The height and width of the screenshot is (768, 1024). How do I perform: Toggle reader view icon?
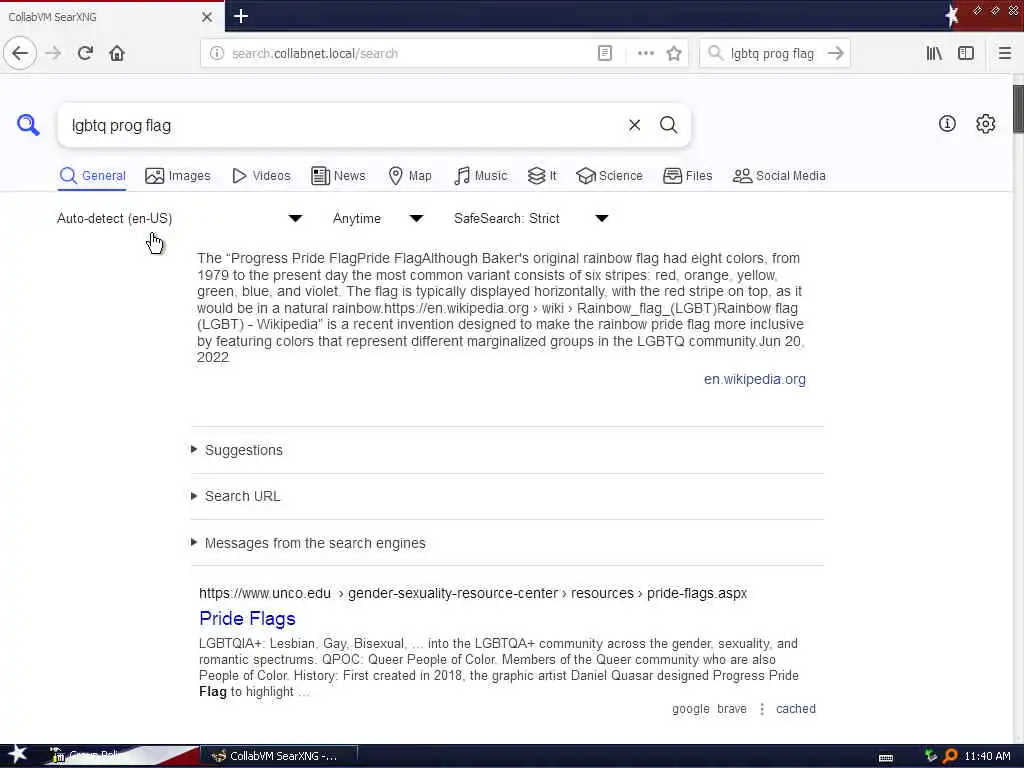(605, 54)
